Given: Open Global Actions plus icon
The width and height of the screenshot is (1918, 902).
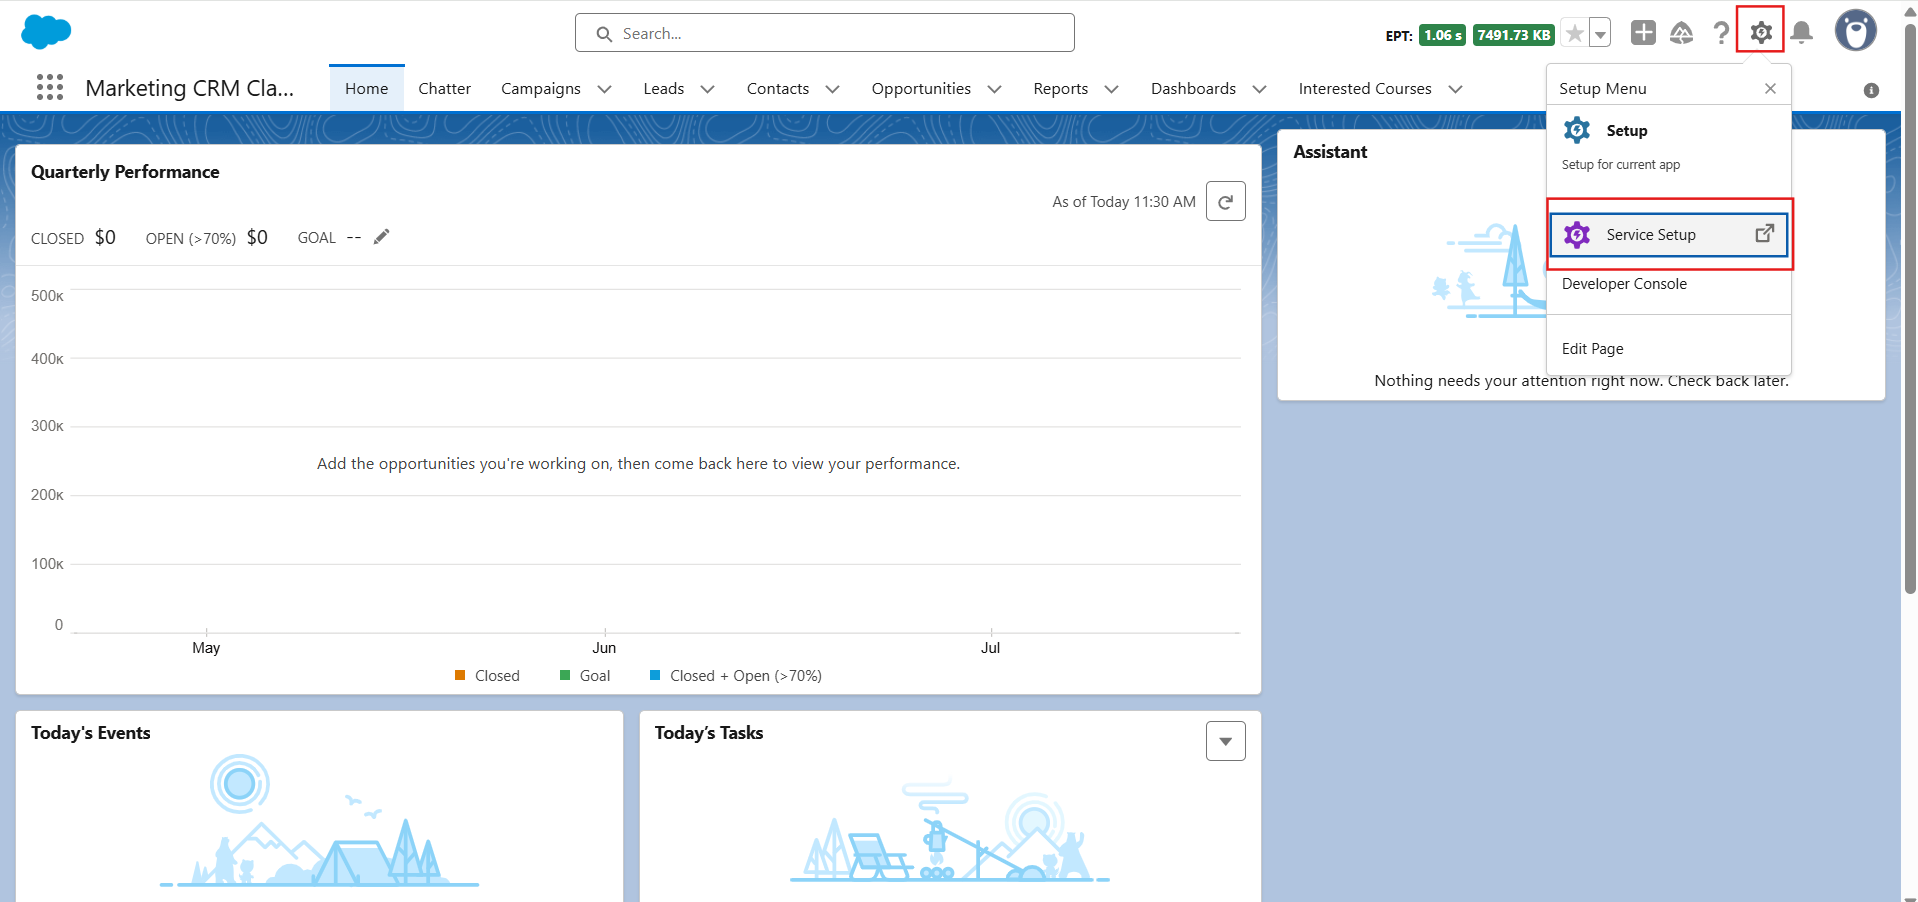Looking at the screenshot, I should (1643, 33).
